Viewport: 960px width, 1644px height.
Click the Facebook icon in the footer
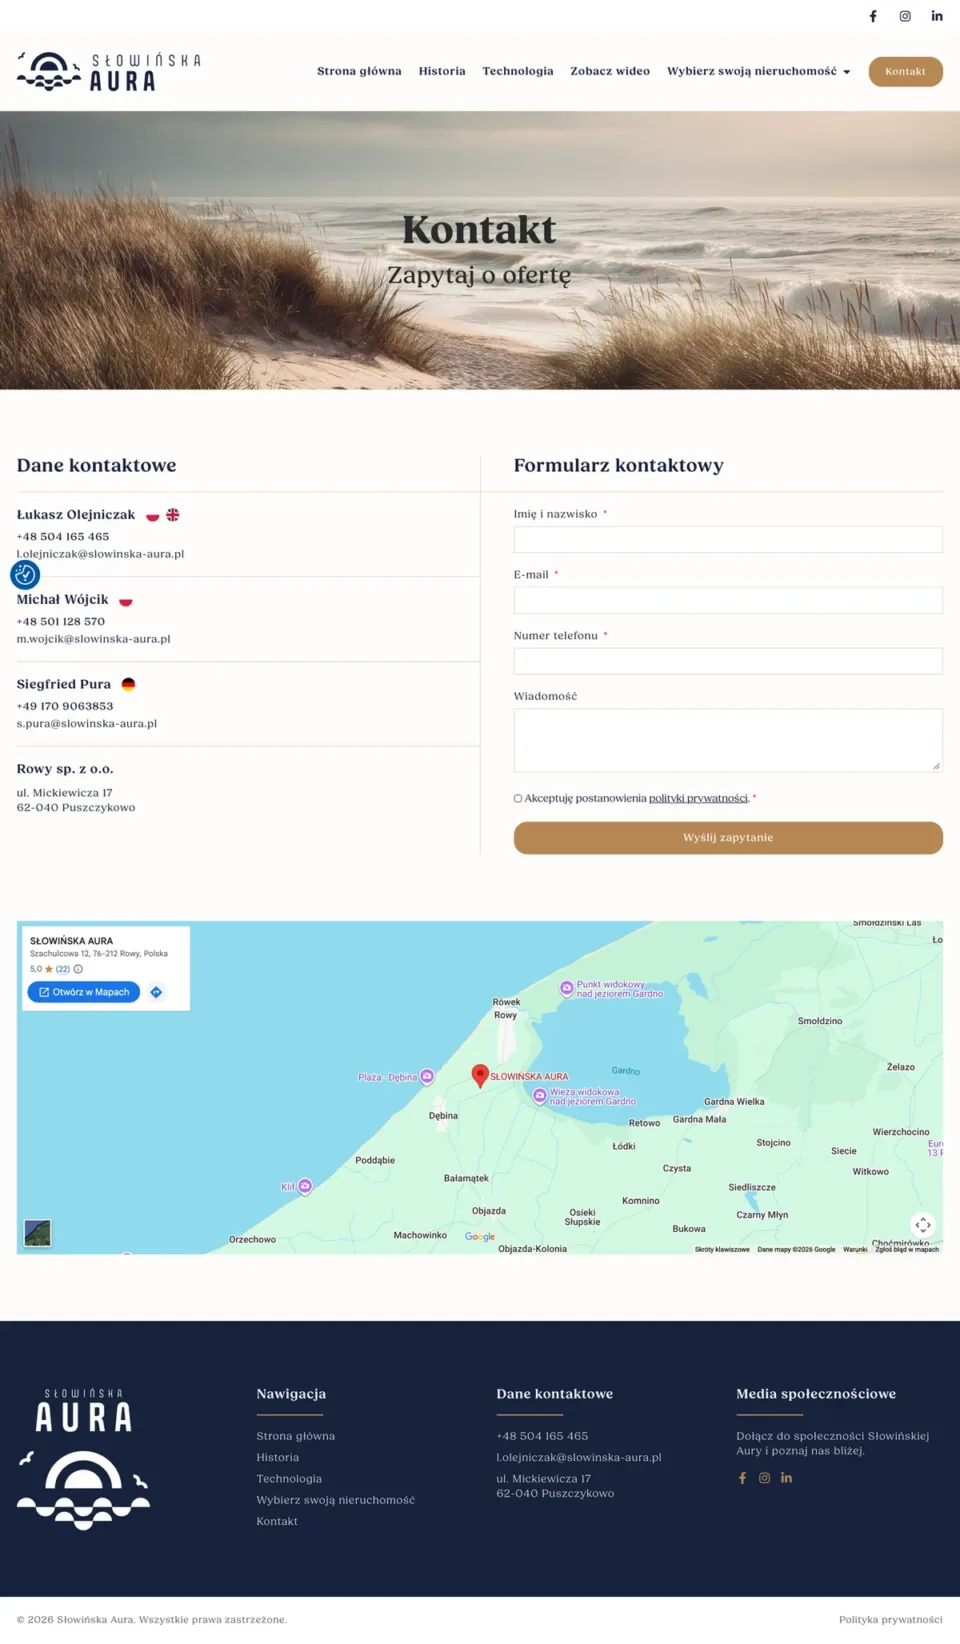(742, 1478)
